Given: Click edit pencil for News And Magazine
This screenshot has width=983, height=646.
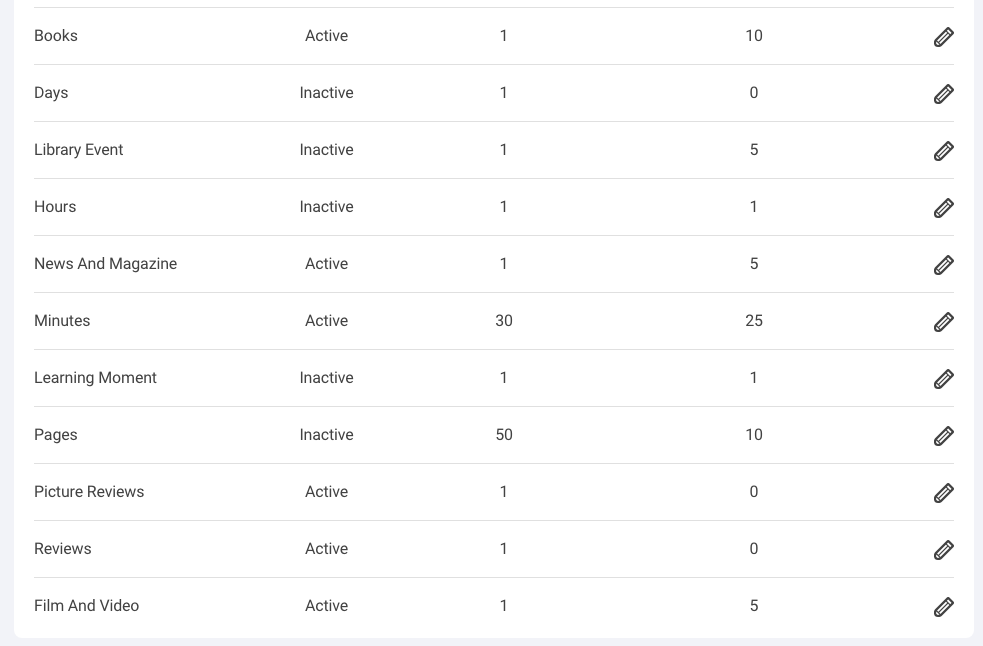Looking at the screenshot, I should 944,265.
